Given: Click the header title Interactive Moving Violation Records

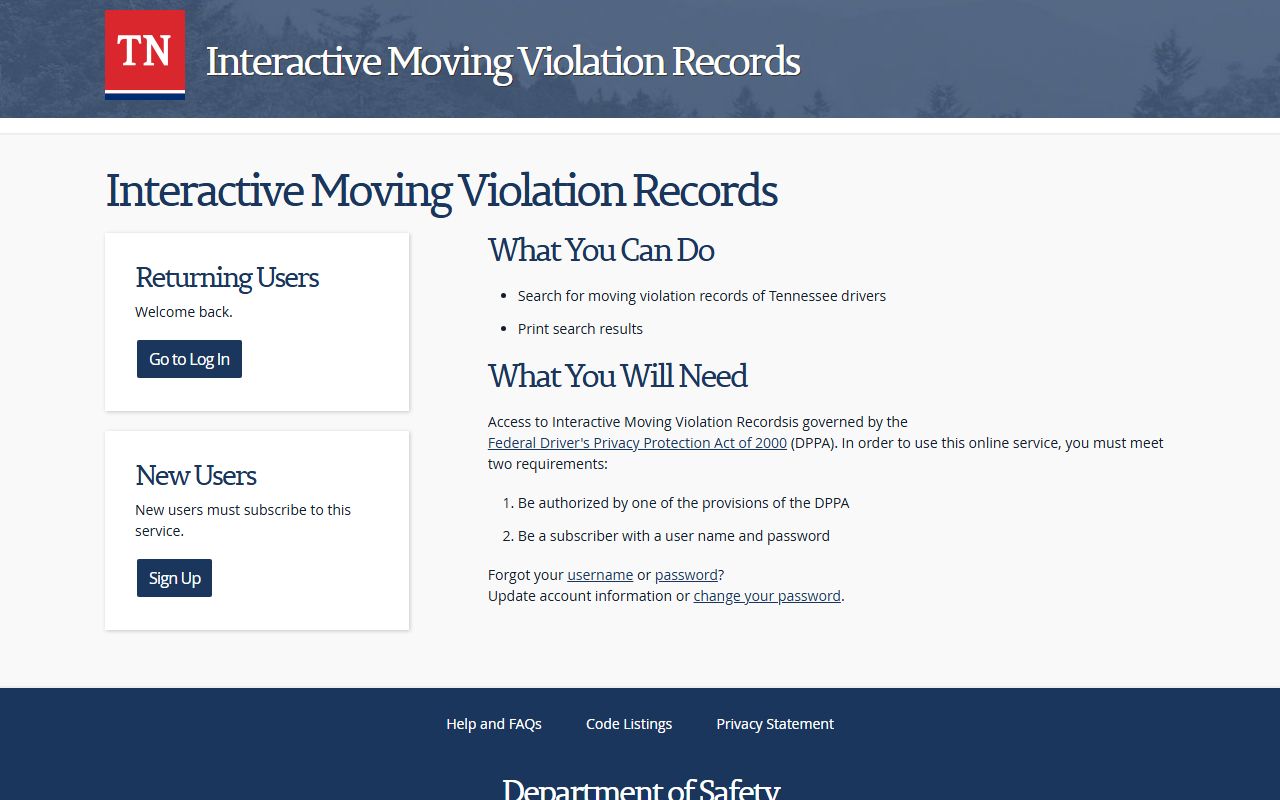Looking at the screenshot, I should click(503, 61).
